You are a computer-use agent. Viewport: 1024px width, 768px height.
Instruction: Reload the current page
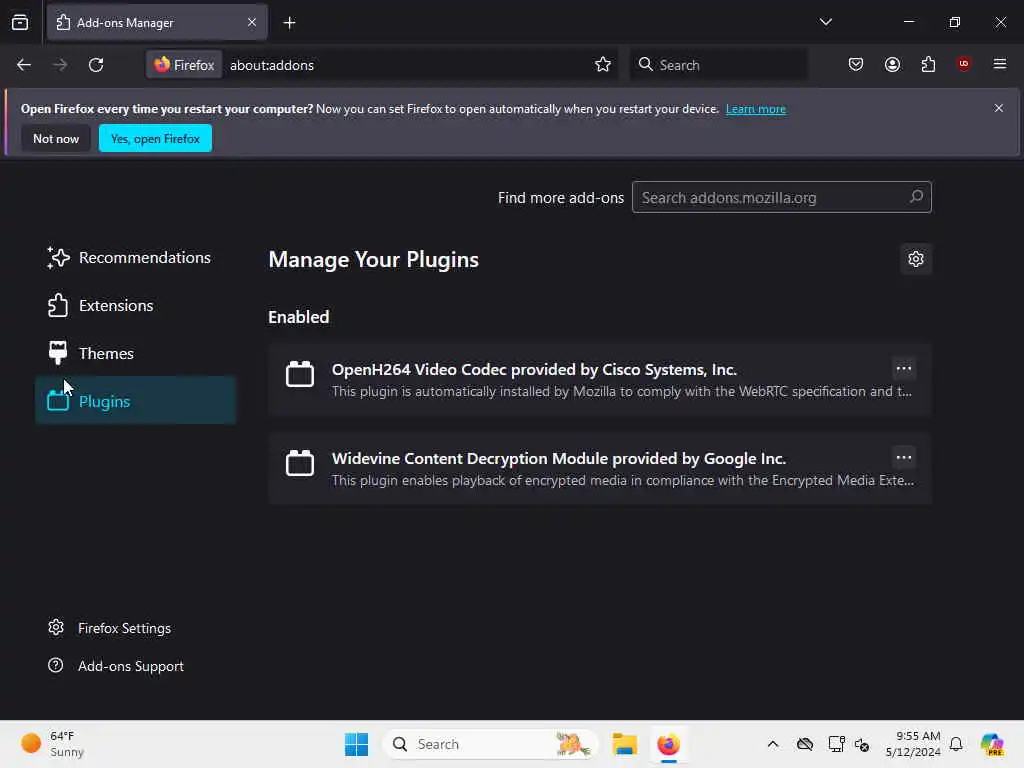(x=96, y=65)
